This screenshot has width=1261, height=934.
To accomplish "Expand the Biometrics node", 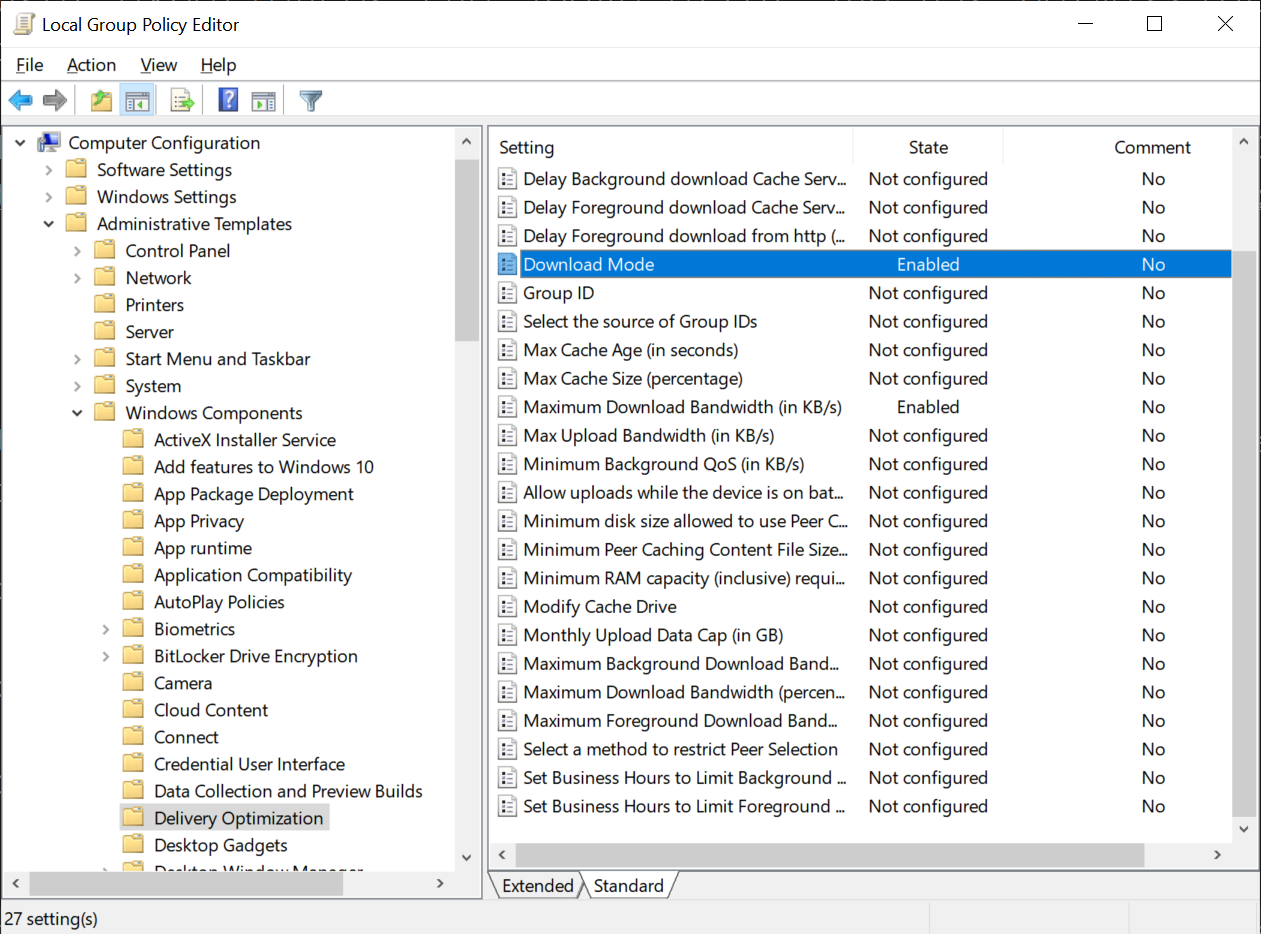I will [106, 629].
